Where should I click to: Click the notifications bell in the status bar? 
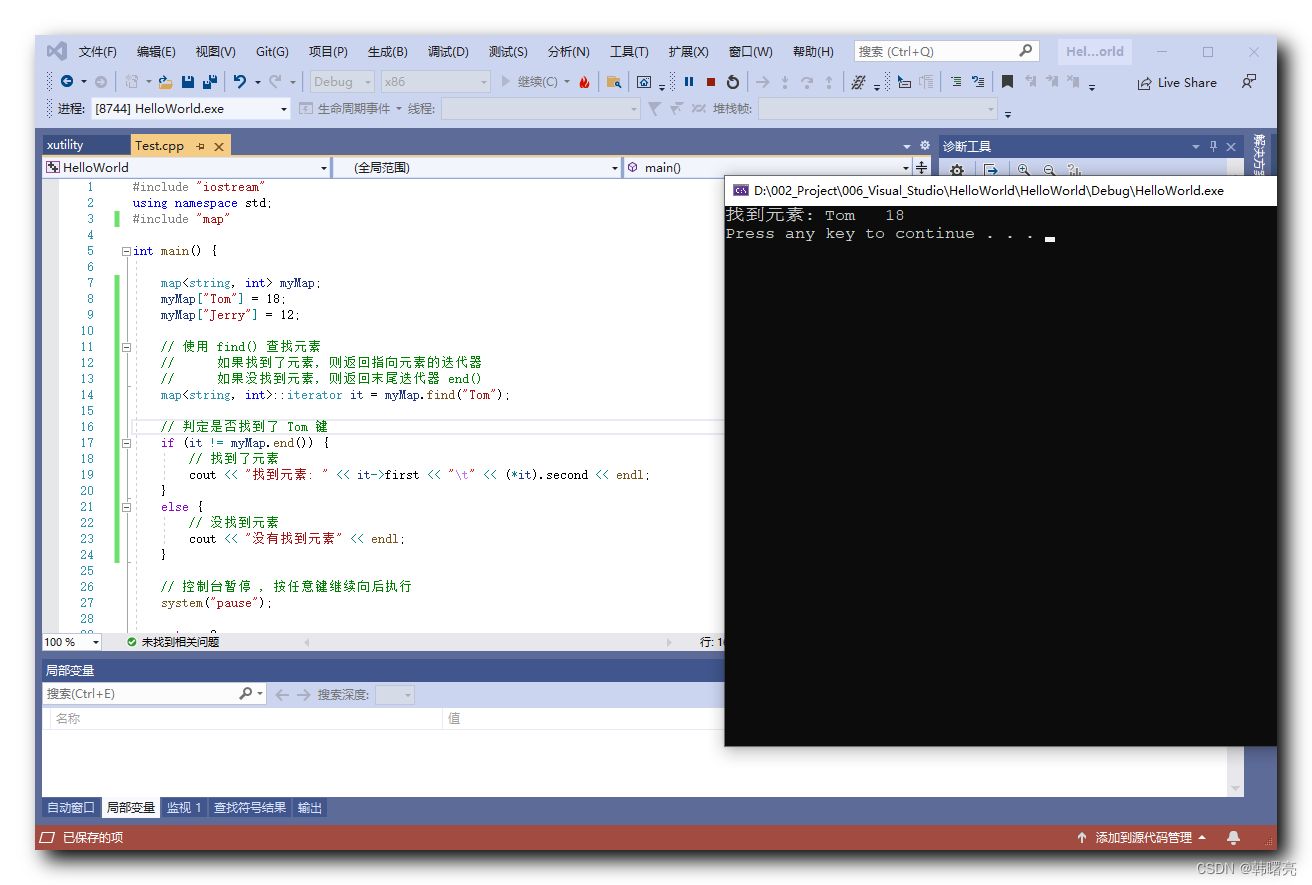[x=1234, y=837]
